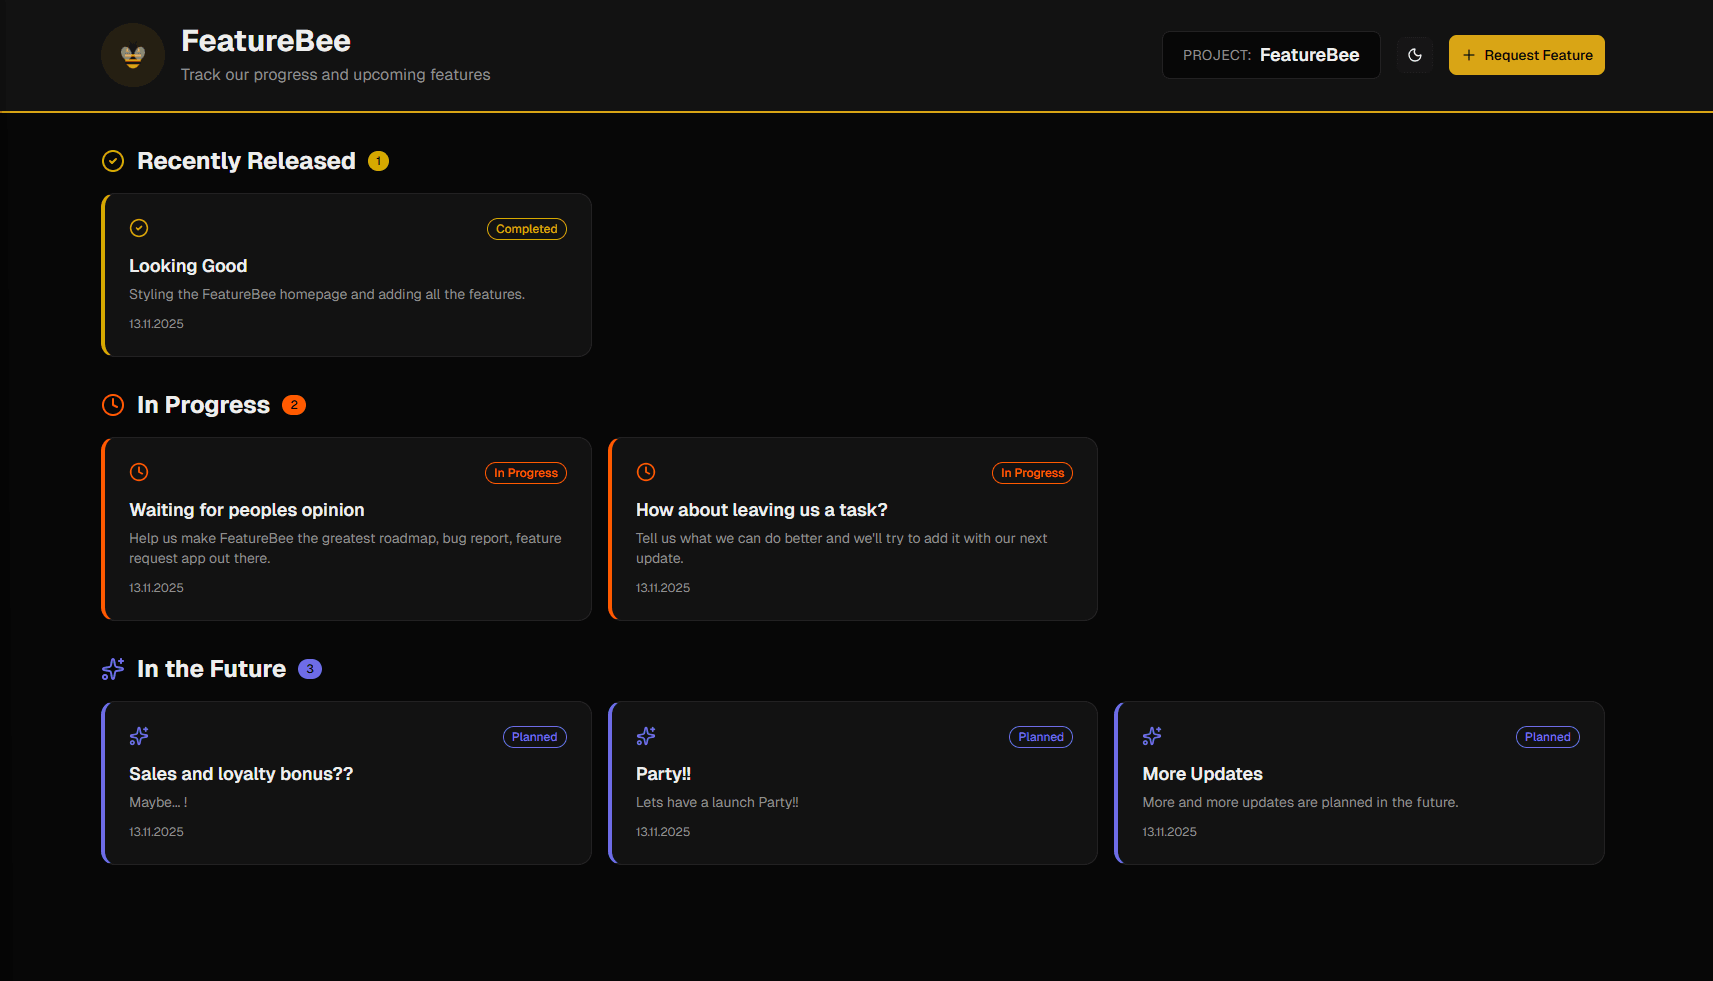
Task: Click the checkmark icon on the Looking Good card
Action: 139,228
